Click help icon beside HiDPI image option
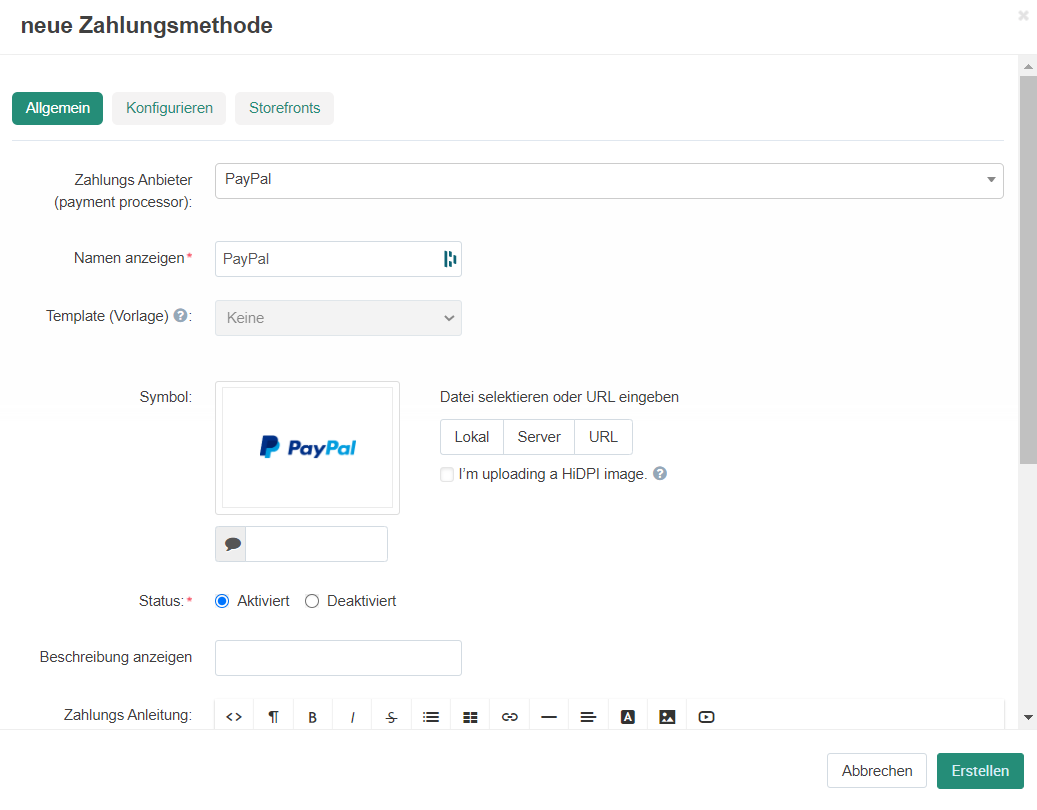 [660, 473]
